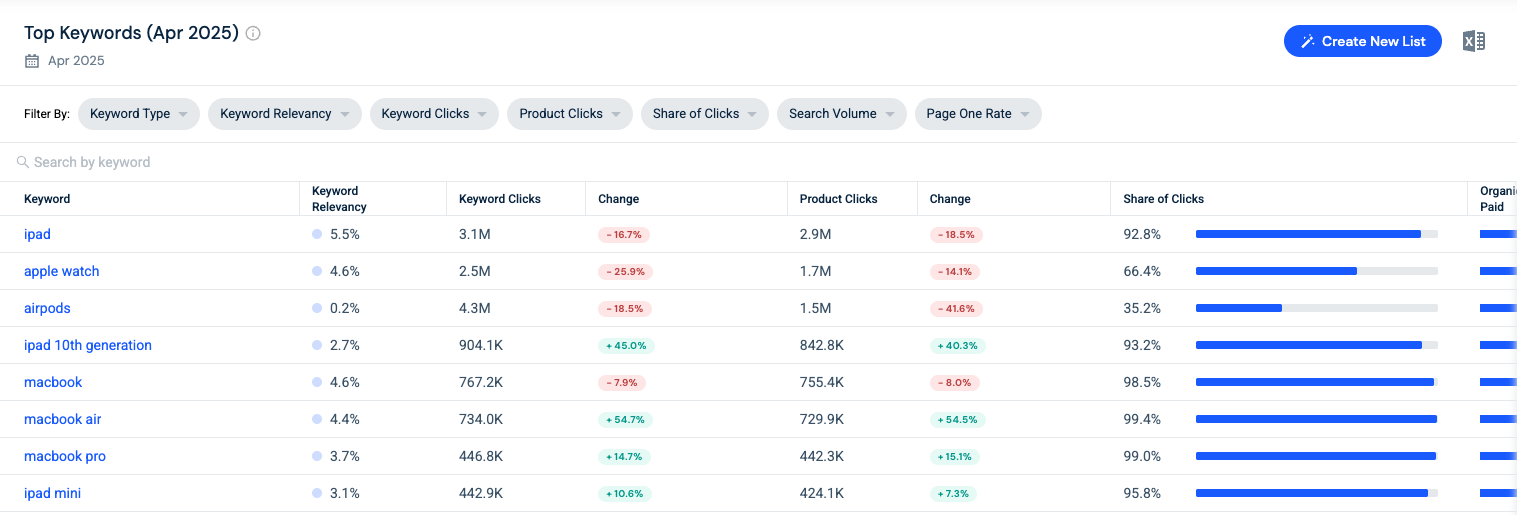The image size is (1517, 515).
Task: Click the +7.3% change badge for ipad mini
Action: pyautogui.click(x=954, y=494)
